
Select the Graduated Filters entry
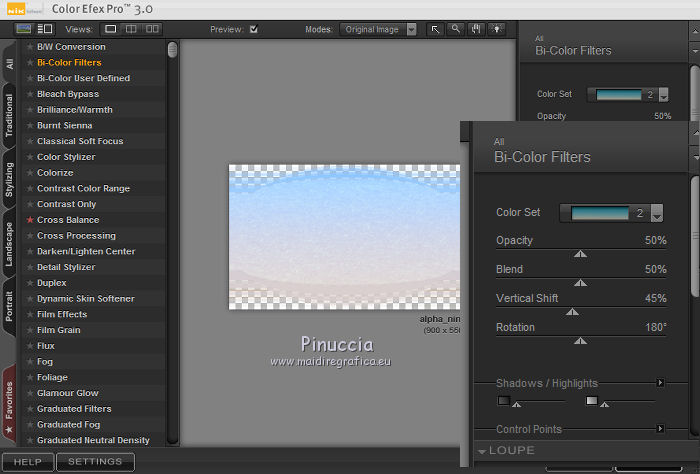[74, 408]
